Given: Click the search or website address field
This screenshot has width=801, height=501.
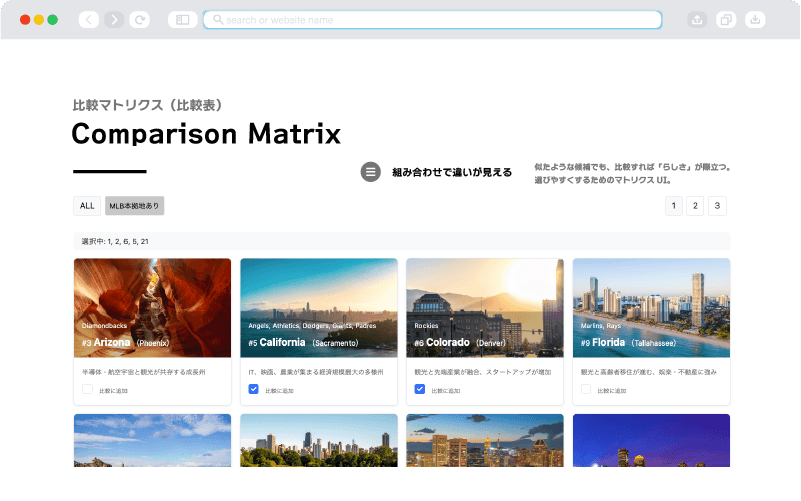Looking at the screenshot, I should [432, 19].
